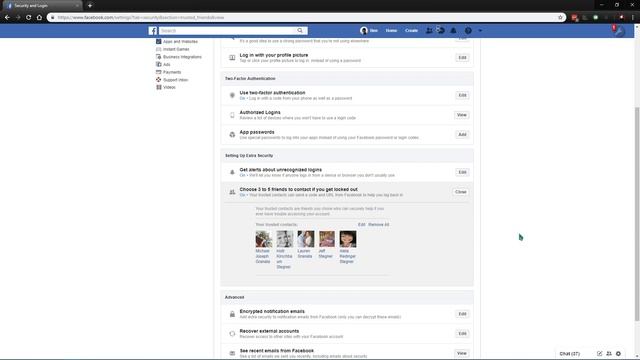Edit two-factor authentication setting

pyautogui.click(x=462, y=95)
